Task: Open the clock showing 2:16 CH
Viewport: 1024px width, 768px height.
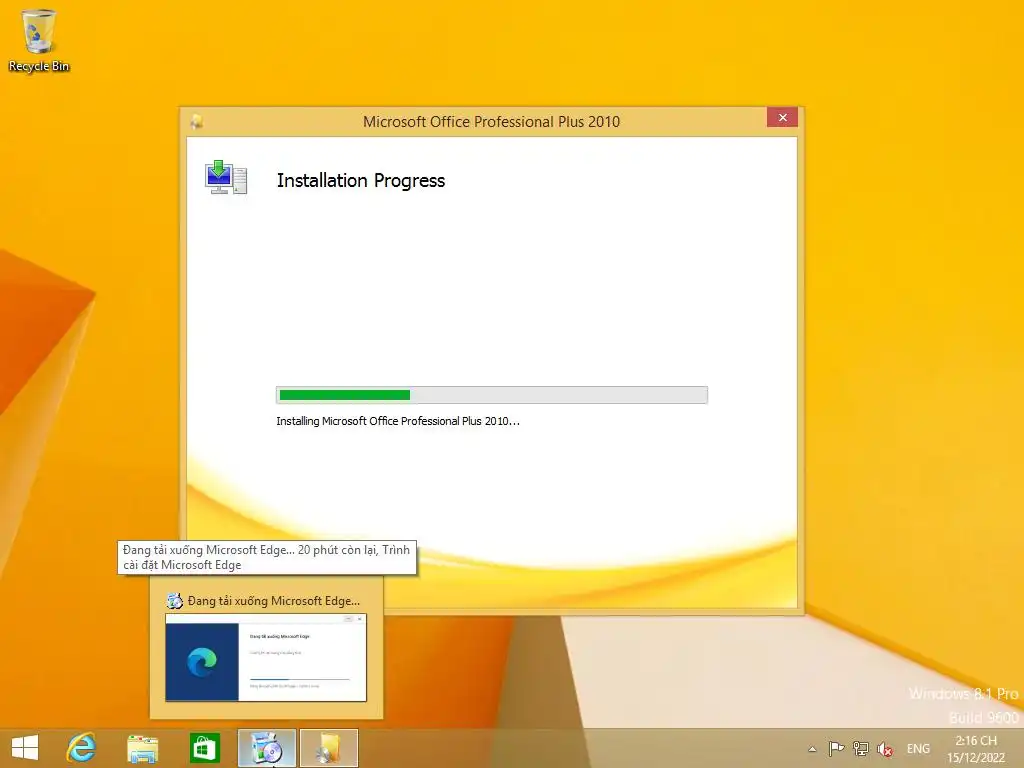Action: (x=976, y=749)
